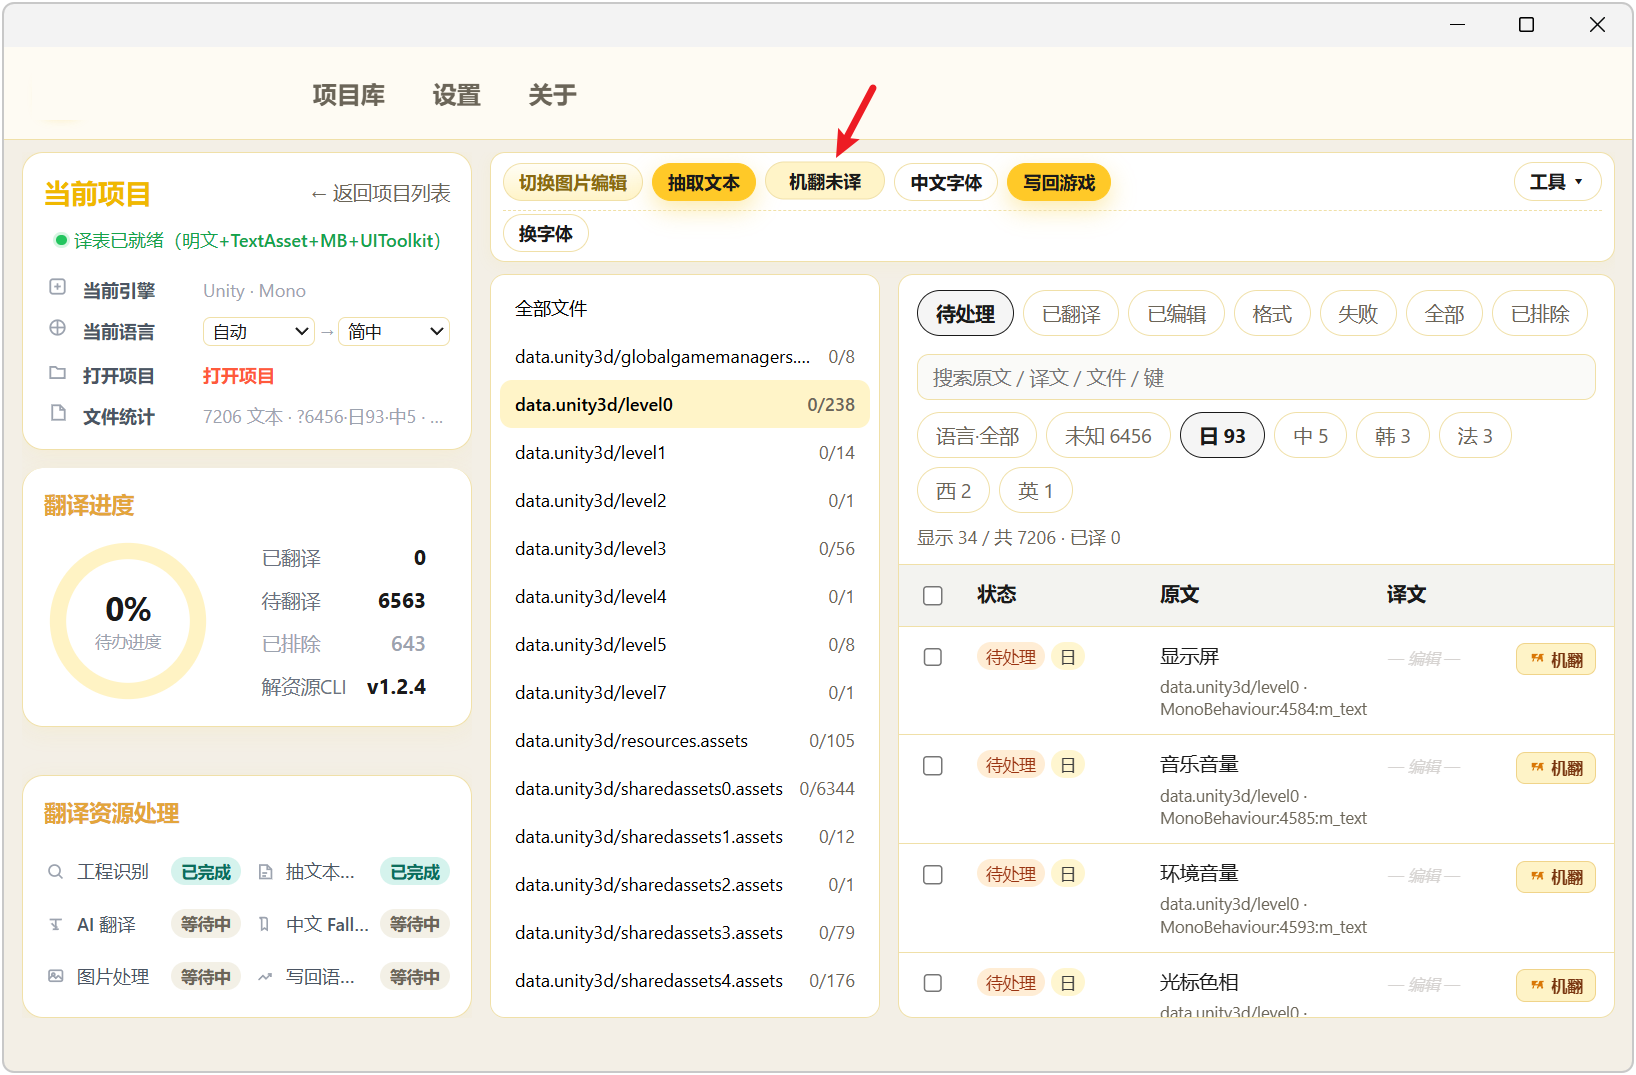Select the 英 1 language filter

(1035, 491)
